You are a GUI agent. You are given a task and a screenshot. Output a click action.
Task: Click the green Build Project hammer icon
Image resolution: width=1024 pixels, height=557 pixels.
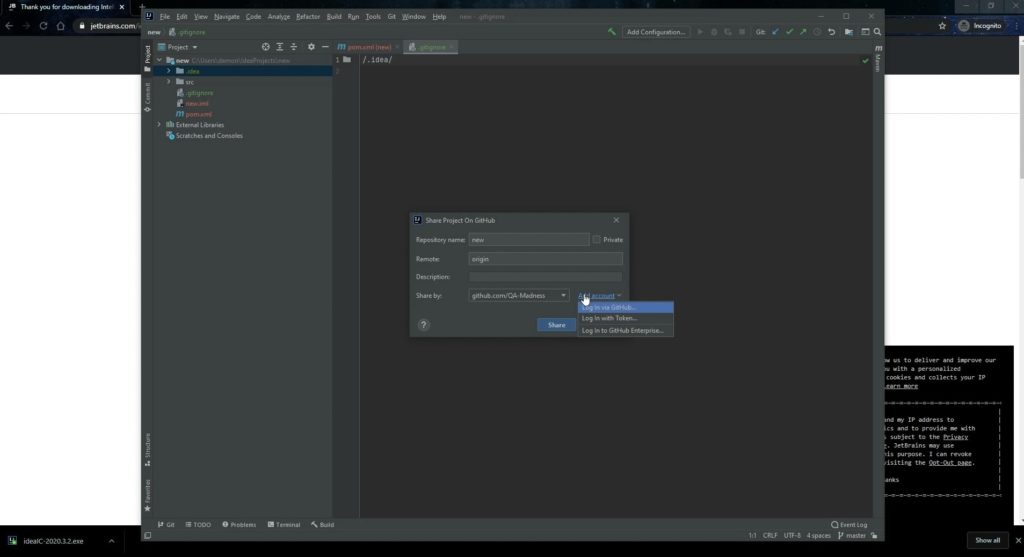pyautogui.click(x=612, y=32)
